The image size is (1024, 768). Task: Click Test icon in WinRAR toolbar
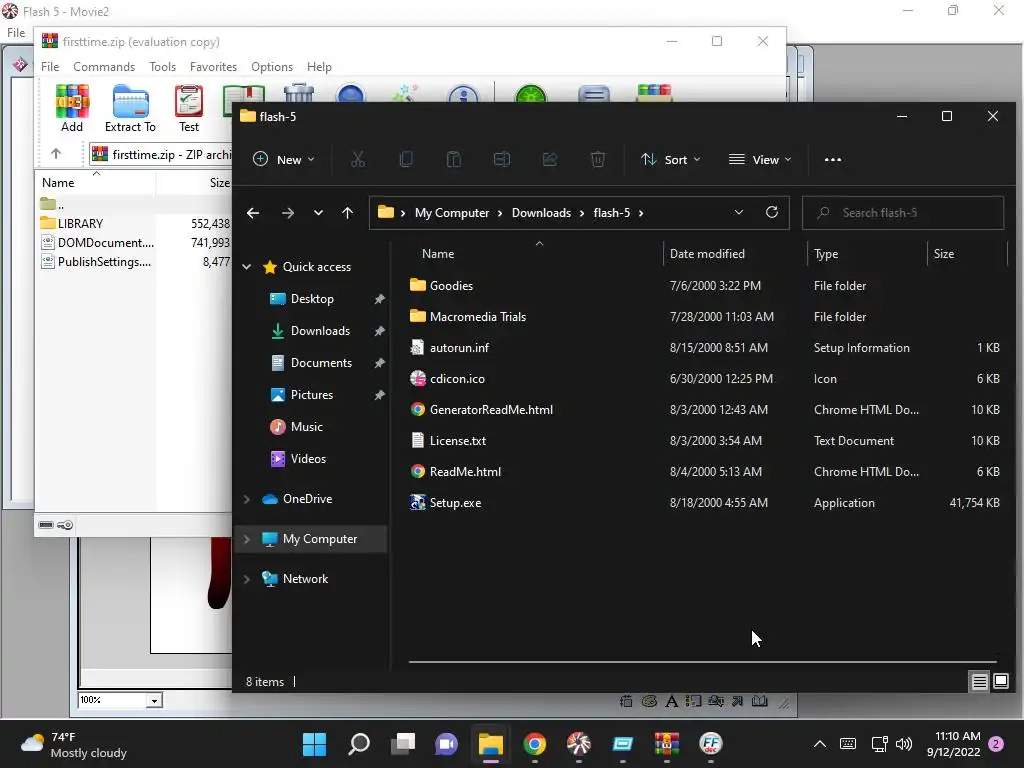click(189, 109)
